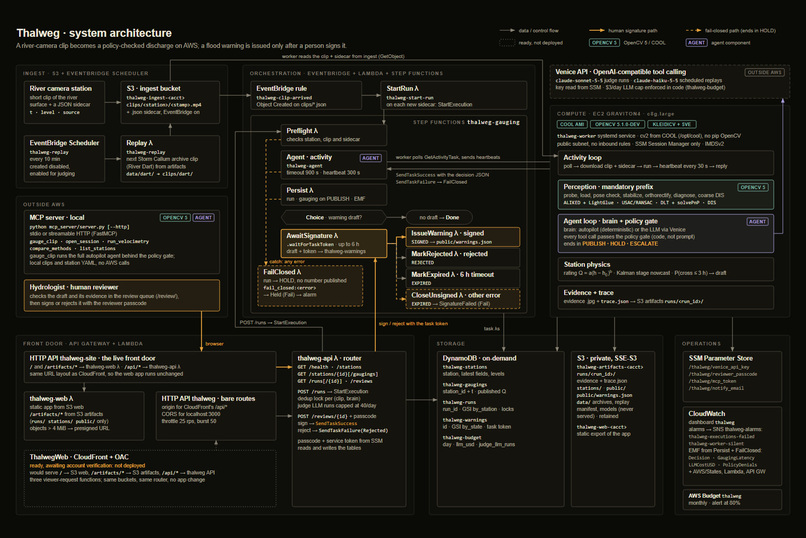Click the "S3 · private, SSE-S3" heading
This screenshot has width=806, height=538.
coord(607,358)
